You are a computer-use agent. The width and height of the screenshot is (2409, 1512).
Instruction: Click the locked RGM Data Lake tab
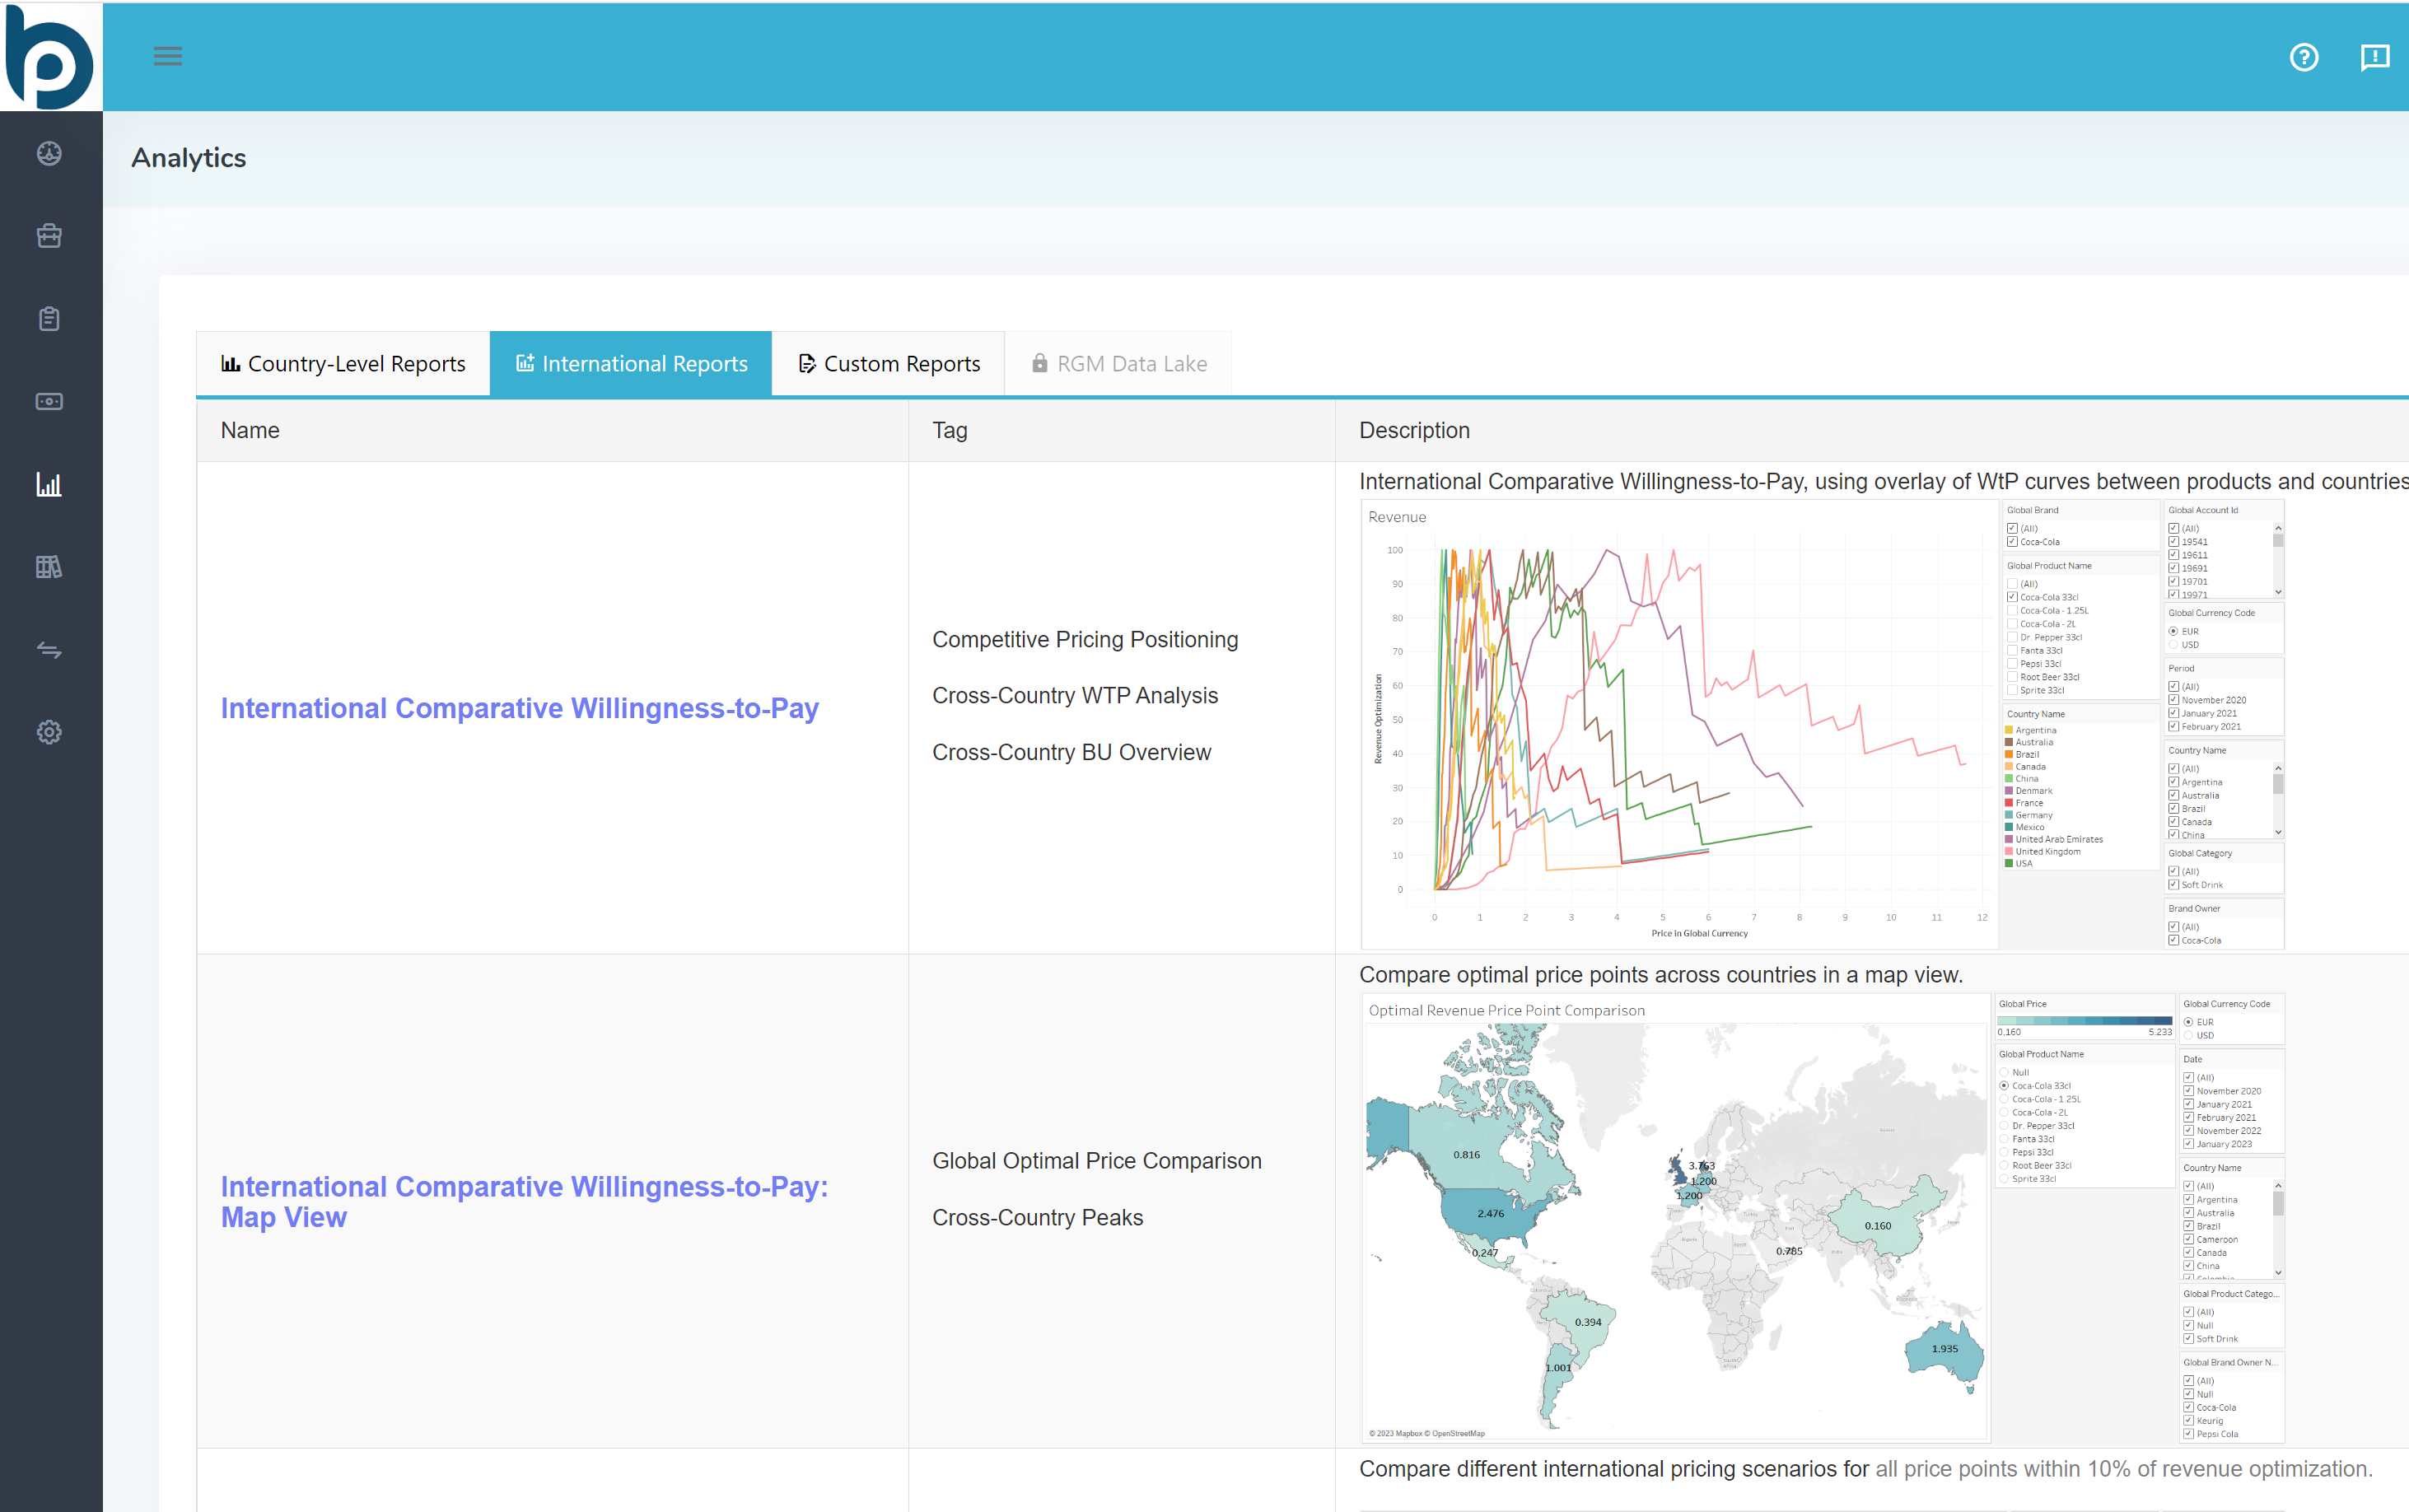(1118, 364)
